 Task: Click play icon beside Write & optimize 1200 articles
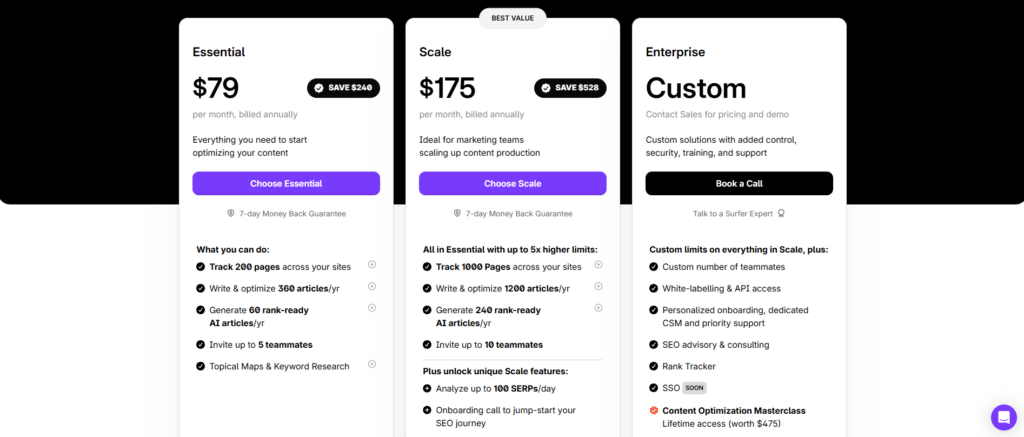pos(598,286)
